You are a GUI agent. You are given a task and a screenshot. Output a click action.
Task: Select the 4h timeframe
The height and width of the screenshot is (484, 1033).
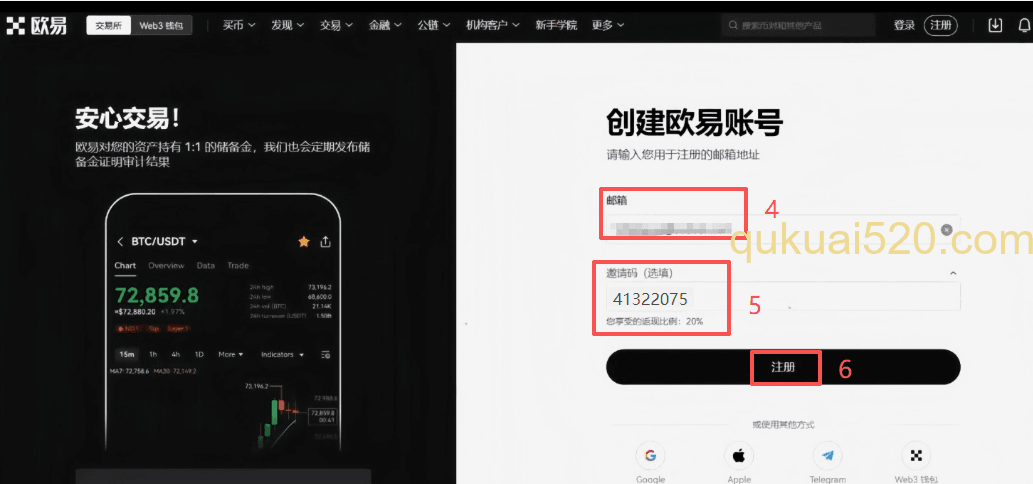[x=176, y=354]
